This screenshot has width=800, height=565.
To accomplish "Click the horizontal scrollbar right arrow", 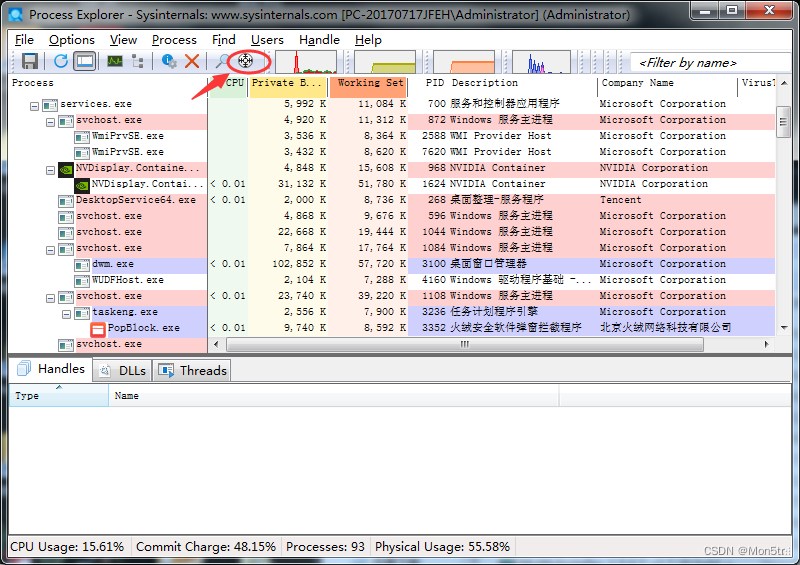I will click(x=766, y=345).
